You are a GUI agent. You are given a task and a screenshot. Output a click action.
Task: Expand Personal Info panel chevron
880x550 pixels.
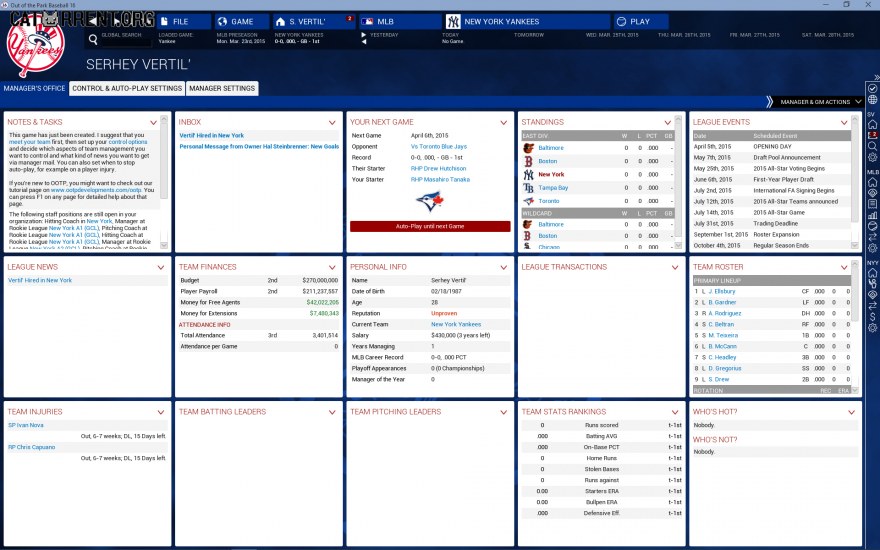[503, 268]
